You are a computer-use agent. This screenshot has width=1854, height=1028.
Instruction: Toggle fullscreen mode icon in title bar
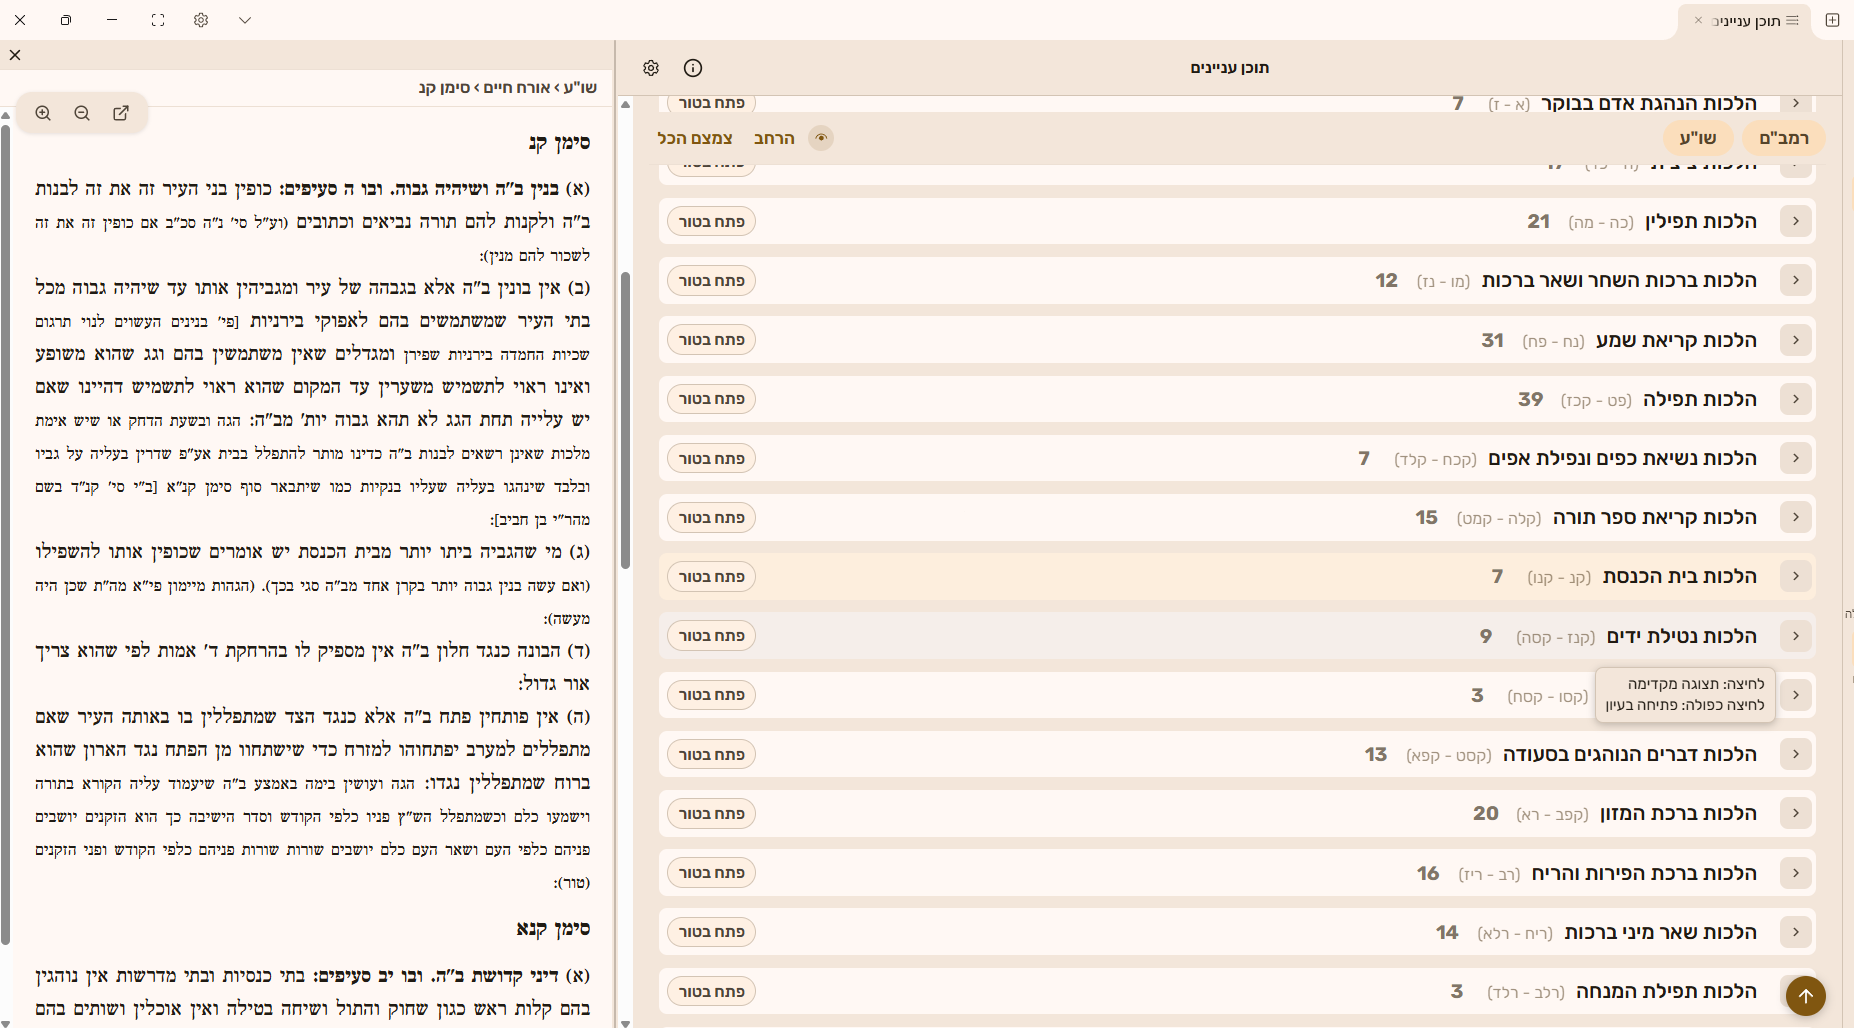pyautogui.click(x=158, y=20)
